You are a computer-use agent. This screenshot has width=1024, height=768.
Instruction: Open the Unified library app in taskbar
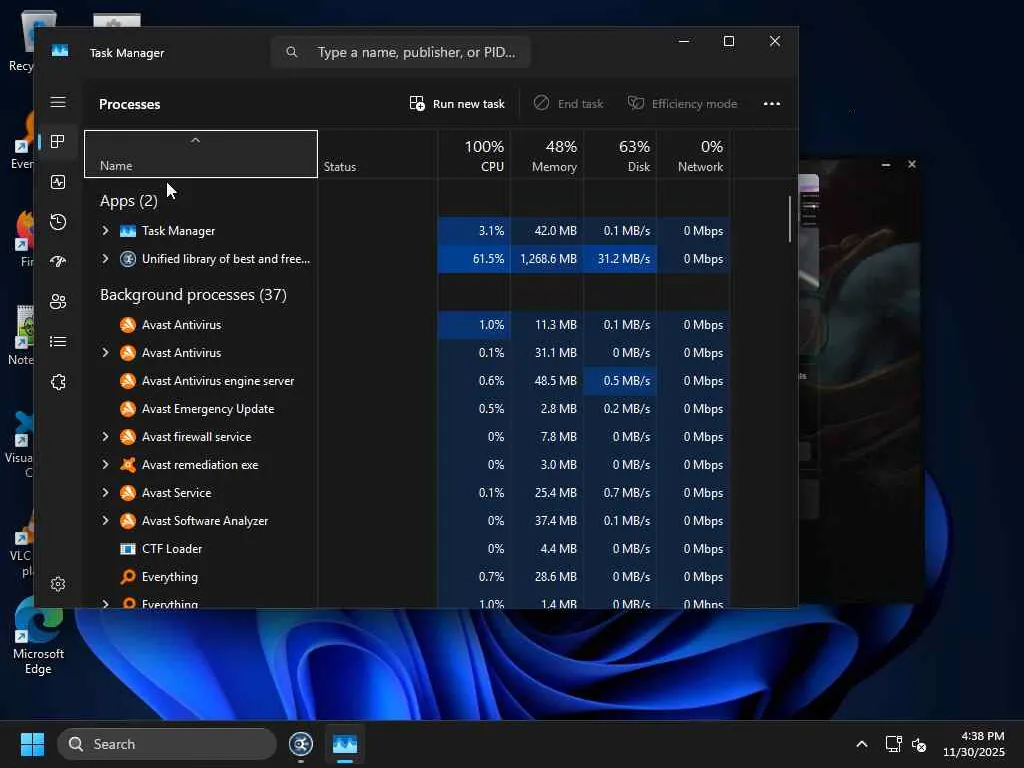point(301,744)
